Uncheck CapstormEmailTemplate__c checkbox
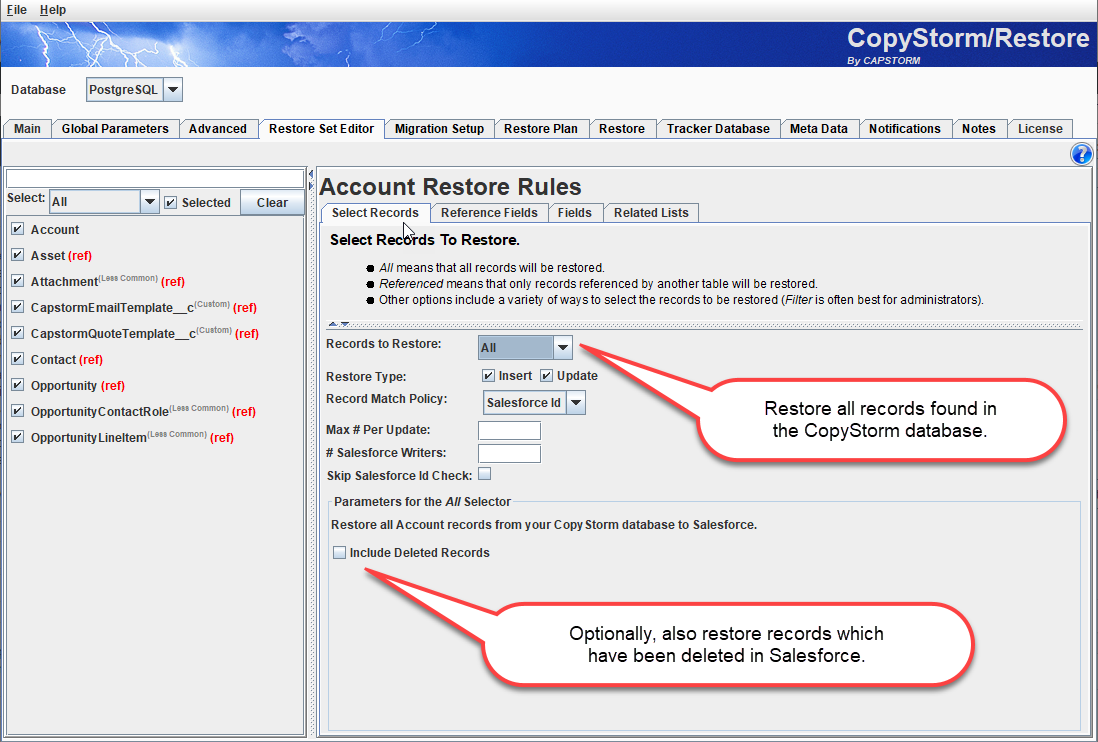 coord(18,307)
